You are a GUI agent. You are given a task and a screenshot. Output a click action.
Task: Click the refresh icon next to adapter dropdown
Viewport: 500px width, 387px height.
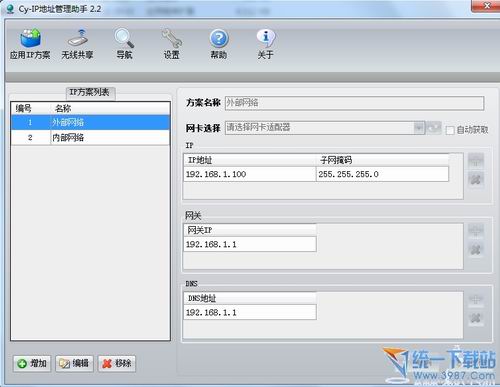point(434,128)
